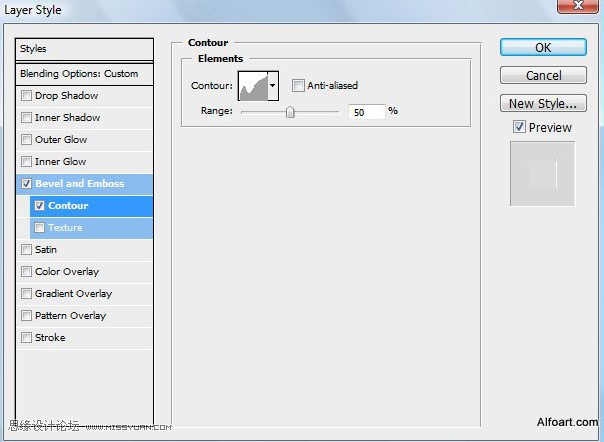This screenshot has width=604, height=442.
Task: Select the Pattern Overlay effect label
Action: [x=70, y=315]
